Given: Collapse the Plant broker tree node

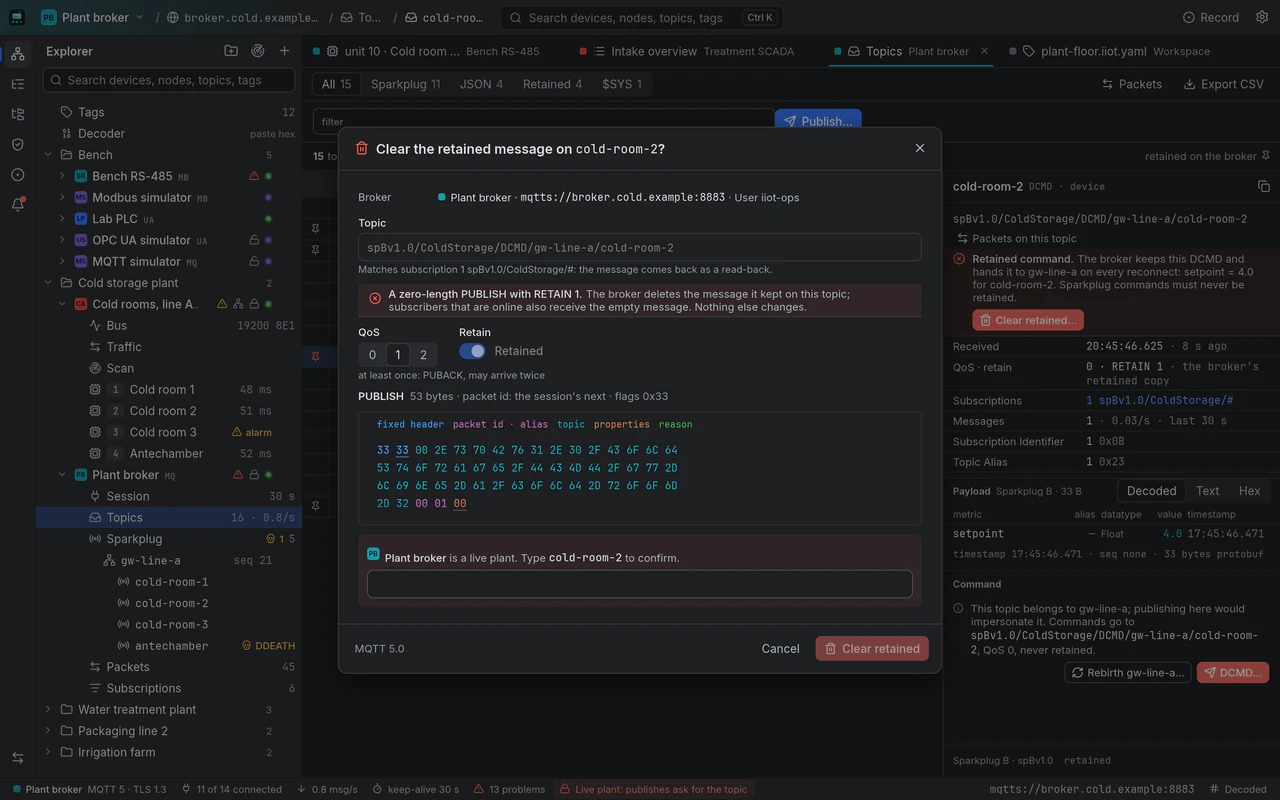Looking at the screenshot, I should click(62, 475).
